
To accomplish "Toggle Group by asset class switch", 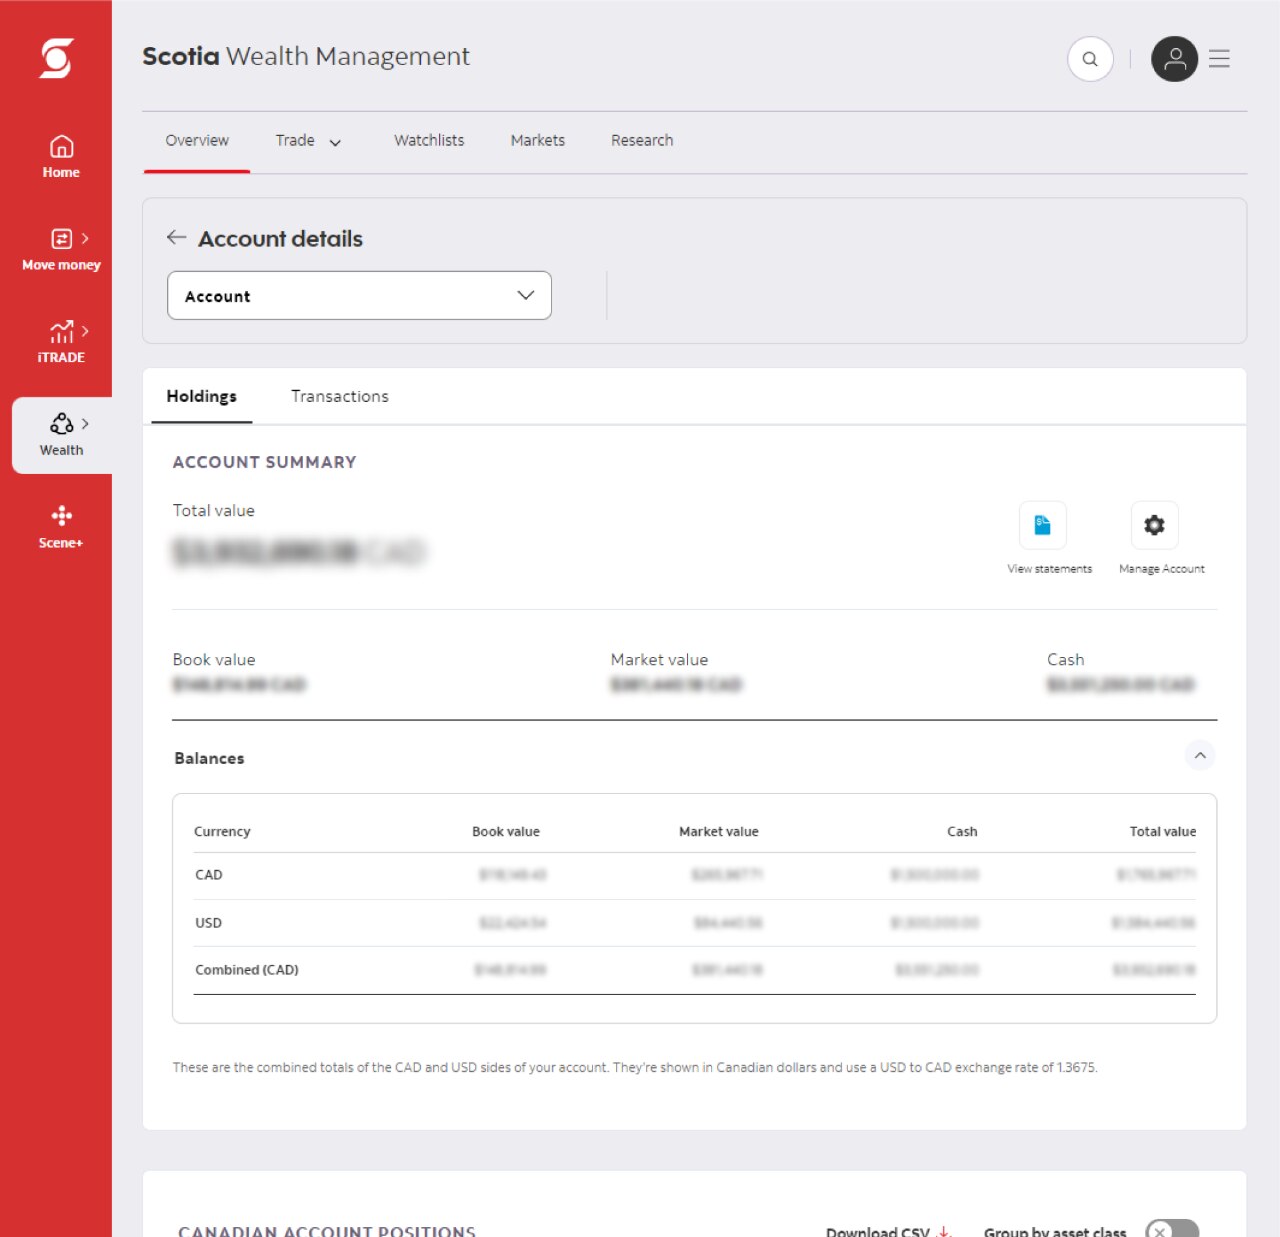I will pyautogui.click(x=1172, y=1230).
